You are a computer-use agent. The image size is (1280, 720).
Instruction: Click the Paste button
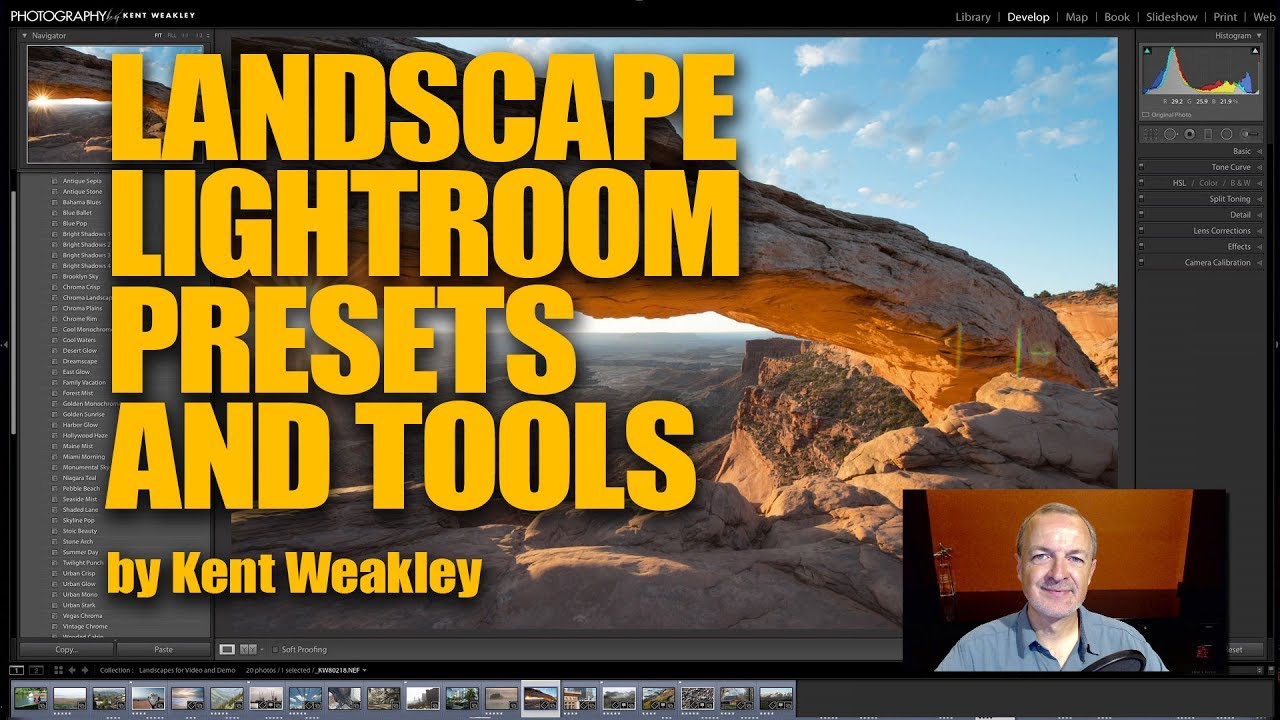tap(163, 649)
